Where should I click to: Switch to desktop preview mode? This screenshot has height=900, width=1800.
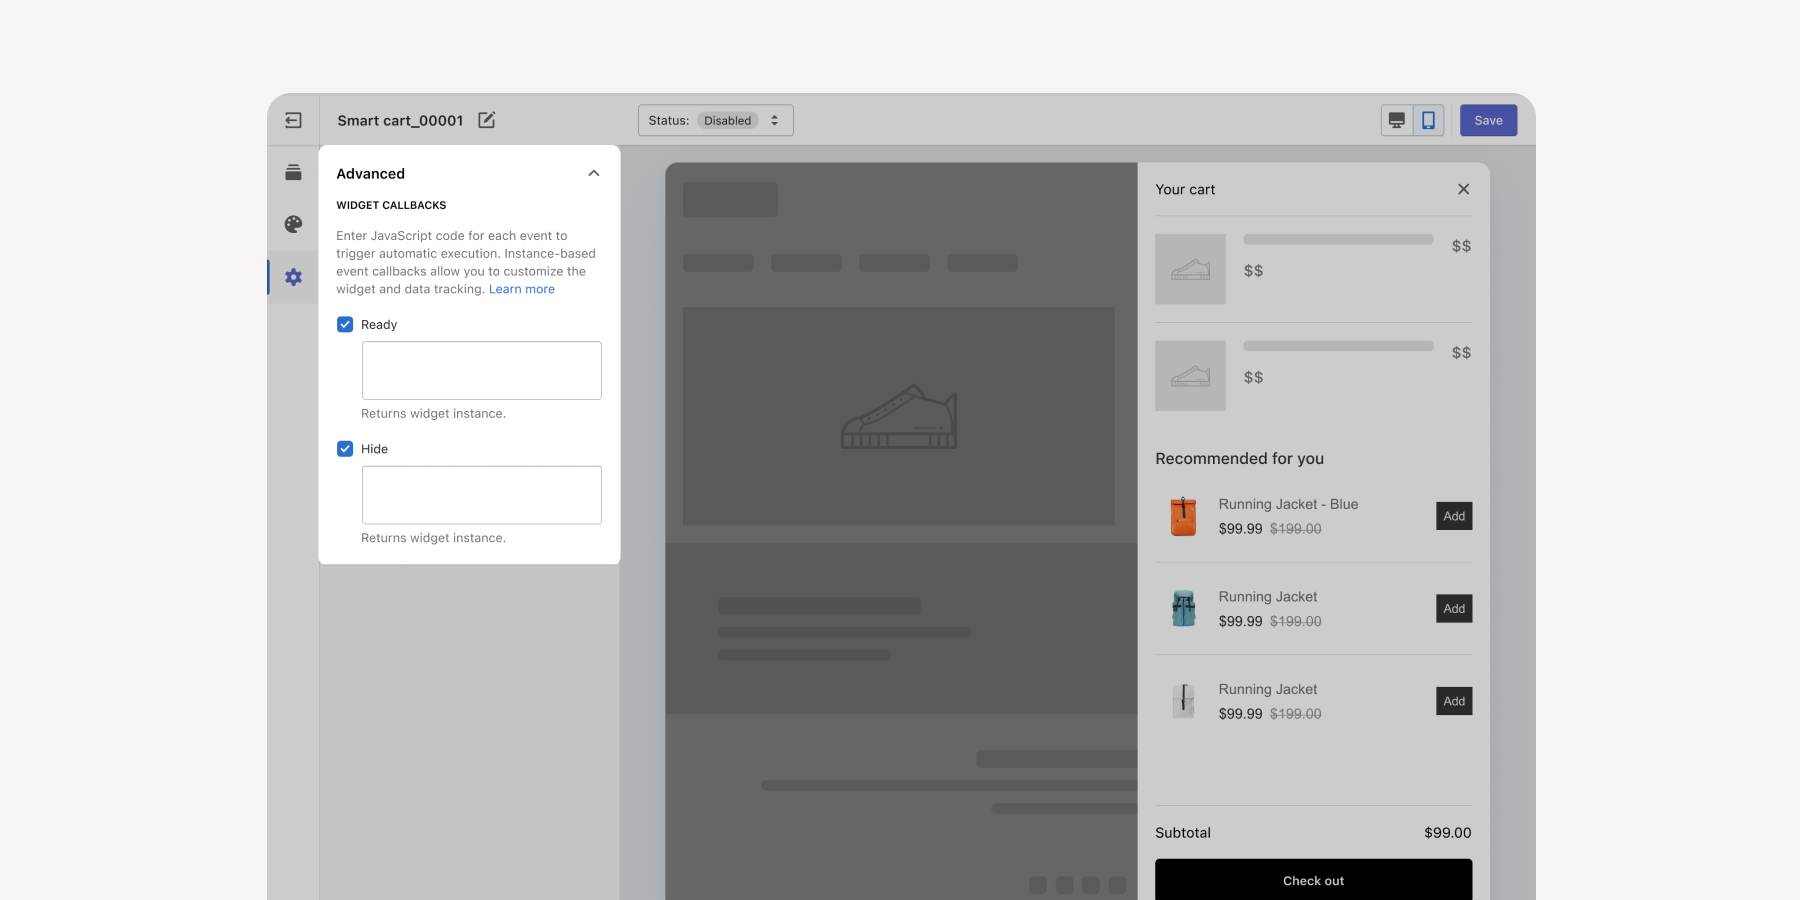click(1397, 120)
